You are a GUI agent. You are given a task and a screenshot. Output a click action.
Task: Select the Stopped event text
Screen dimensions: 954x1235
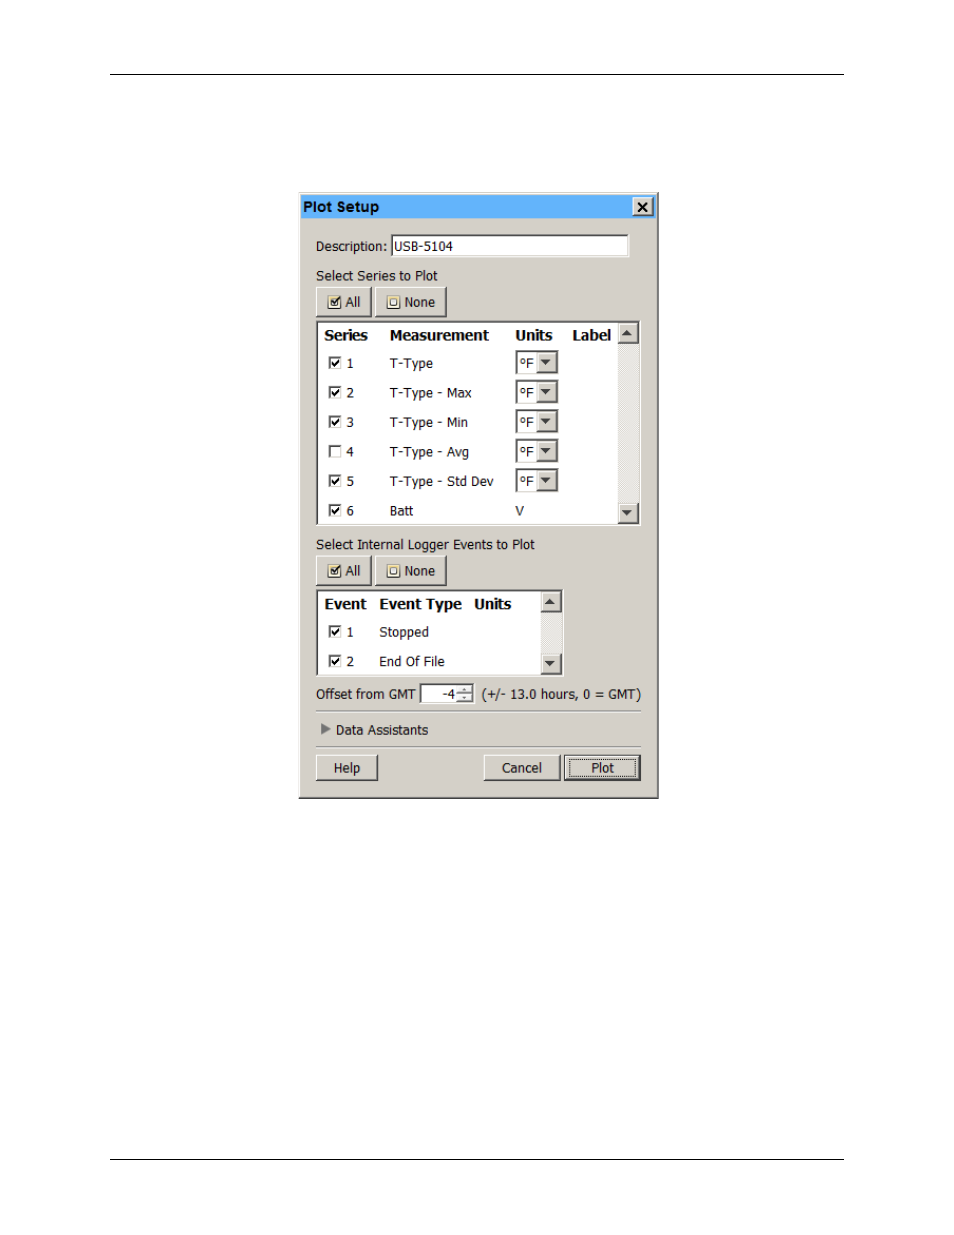[404, 632]
